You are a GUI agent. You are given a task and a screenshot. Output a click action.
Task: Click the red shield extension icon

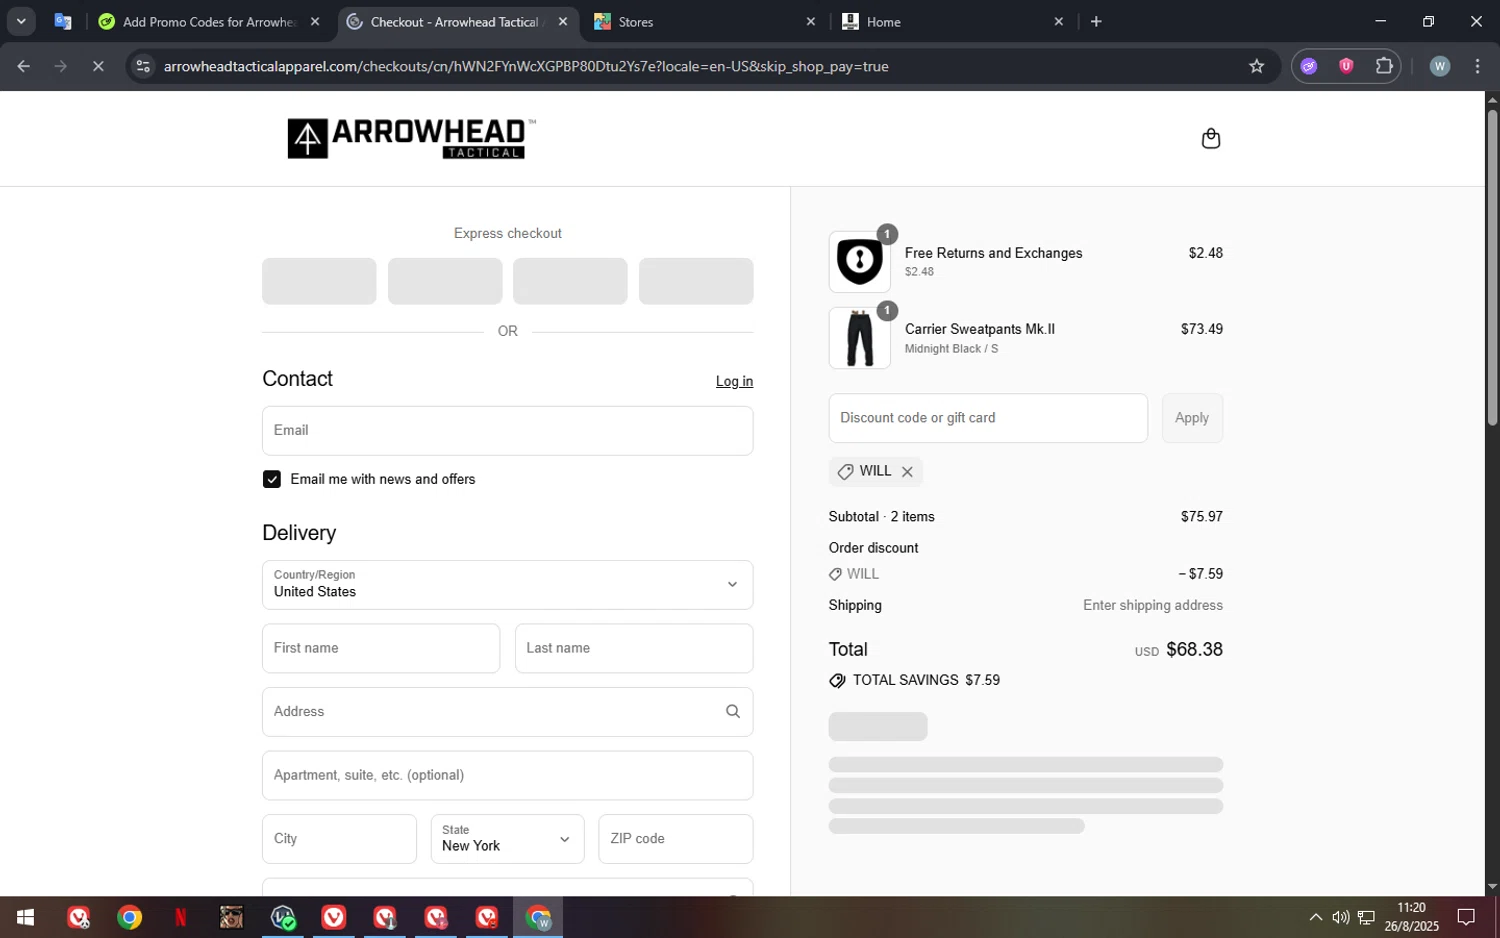tap(1346, 66)
